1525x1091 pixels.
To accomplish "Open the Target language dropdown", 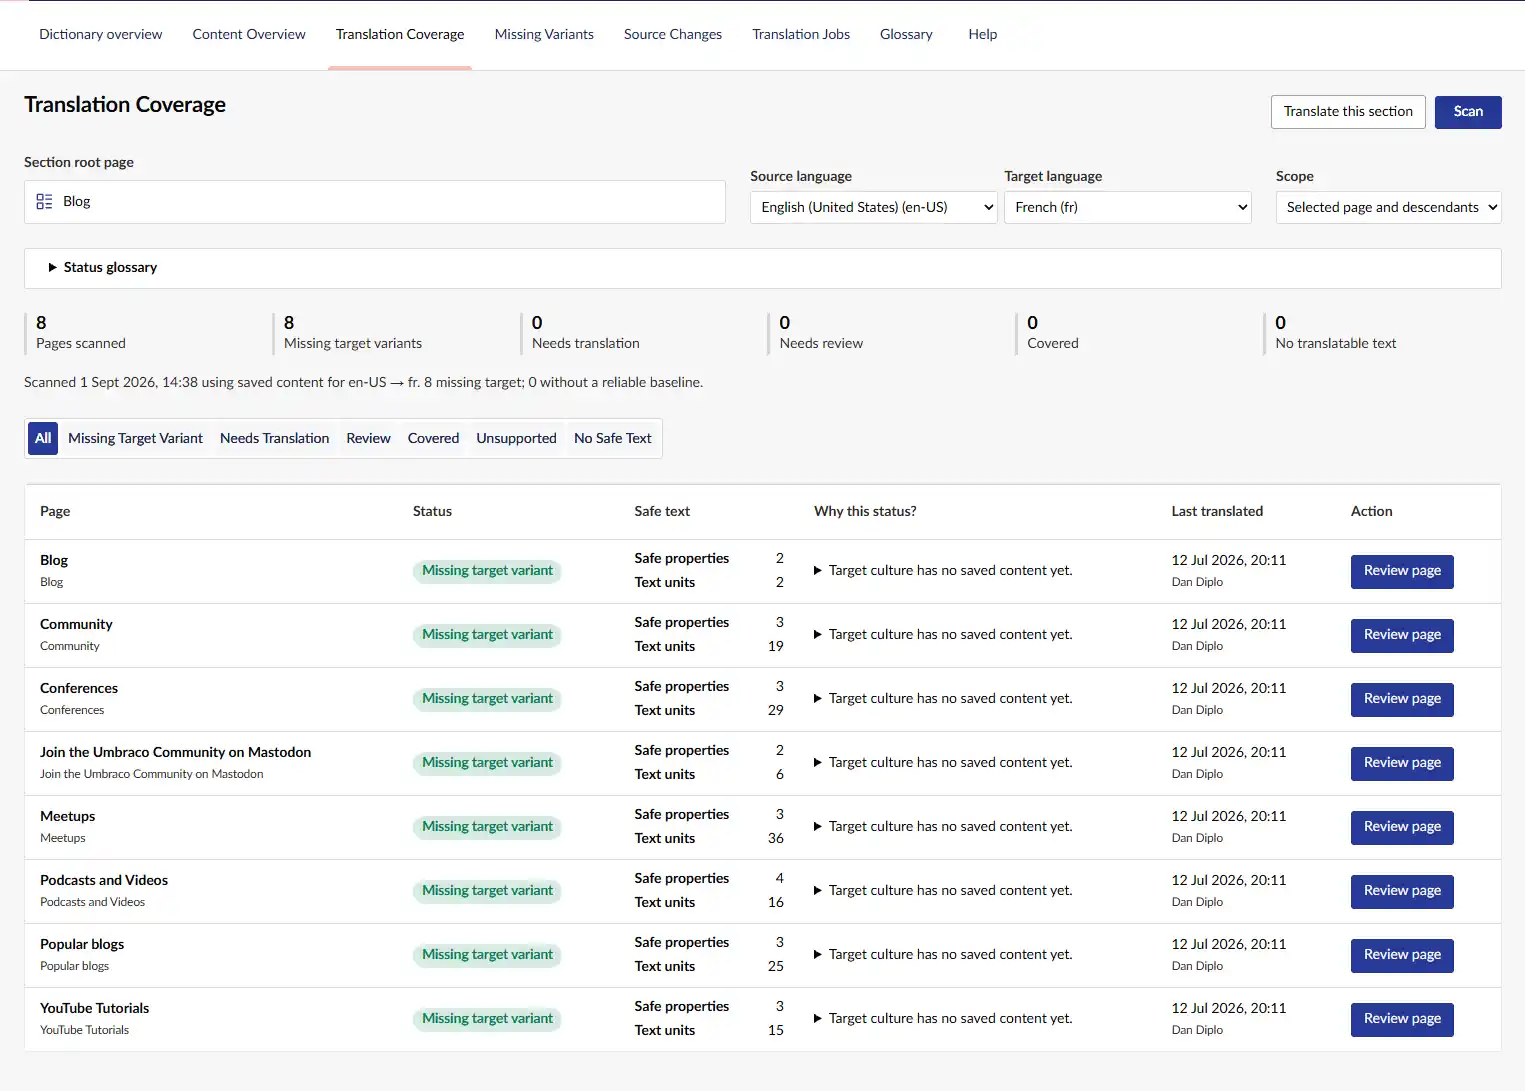I will click(x=1128, y=207).
